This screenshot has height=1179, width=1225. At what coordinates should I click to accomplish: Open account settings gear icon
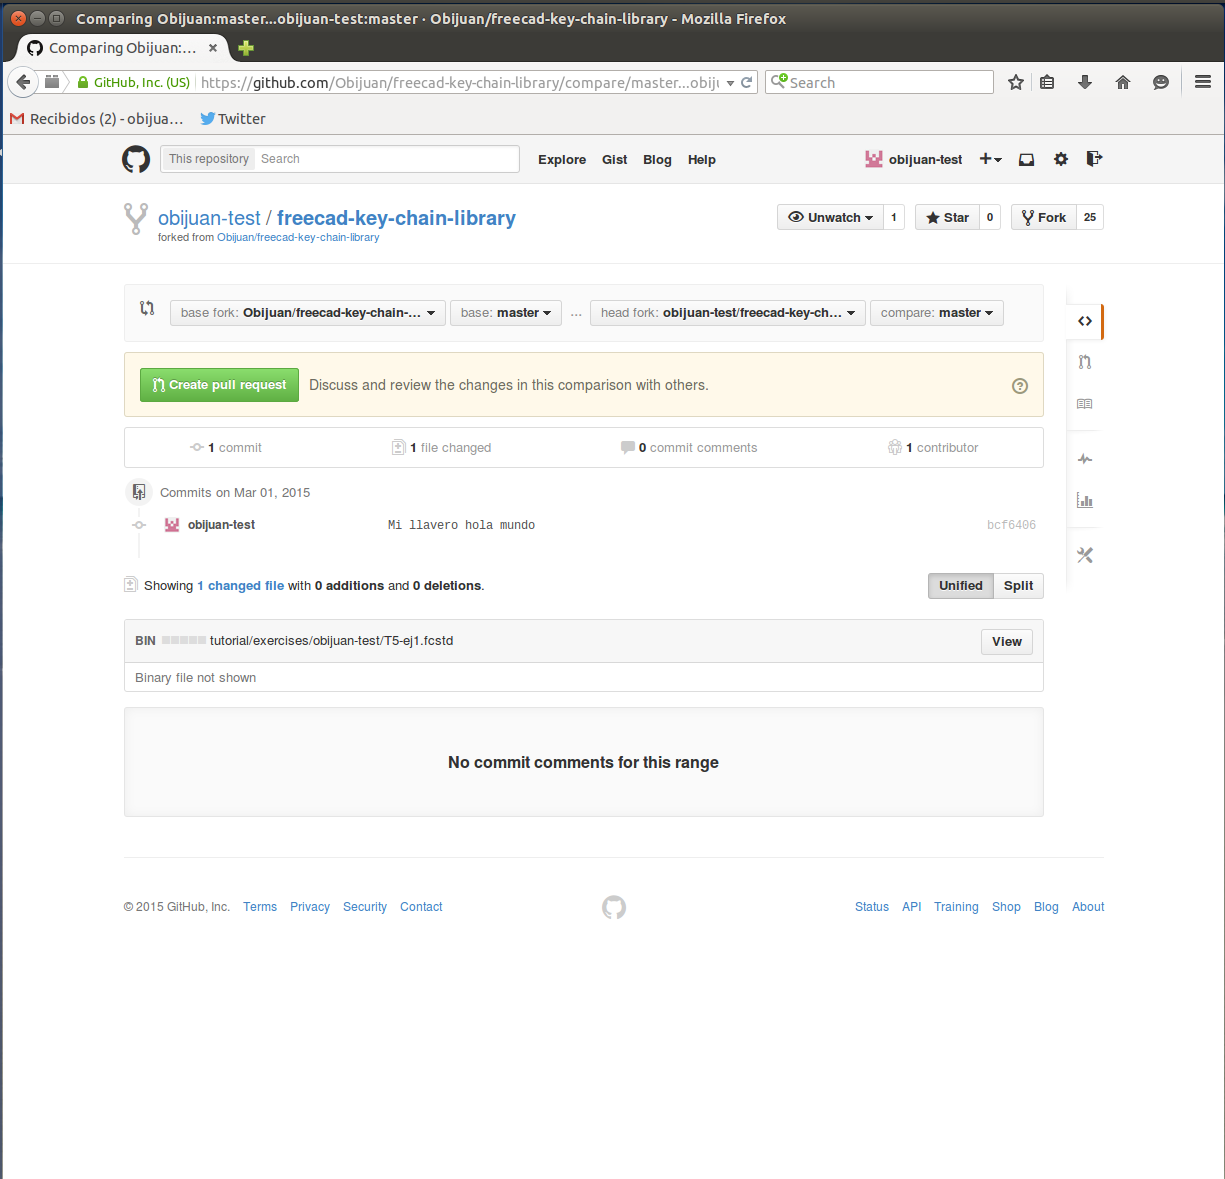(1061, 159)
